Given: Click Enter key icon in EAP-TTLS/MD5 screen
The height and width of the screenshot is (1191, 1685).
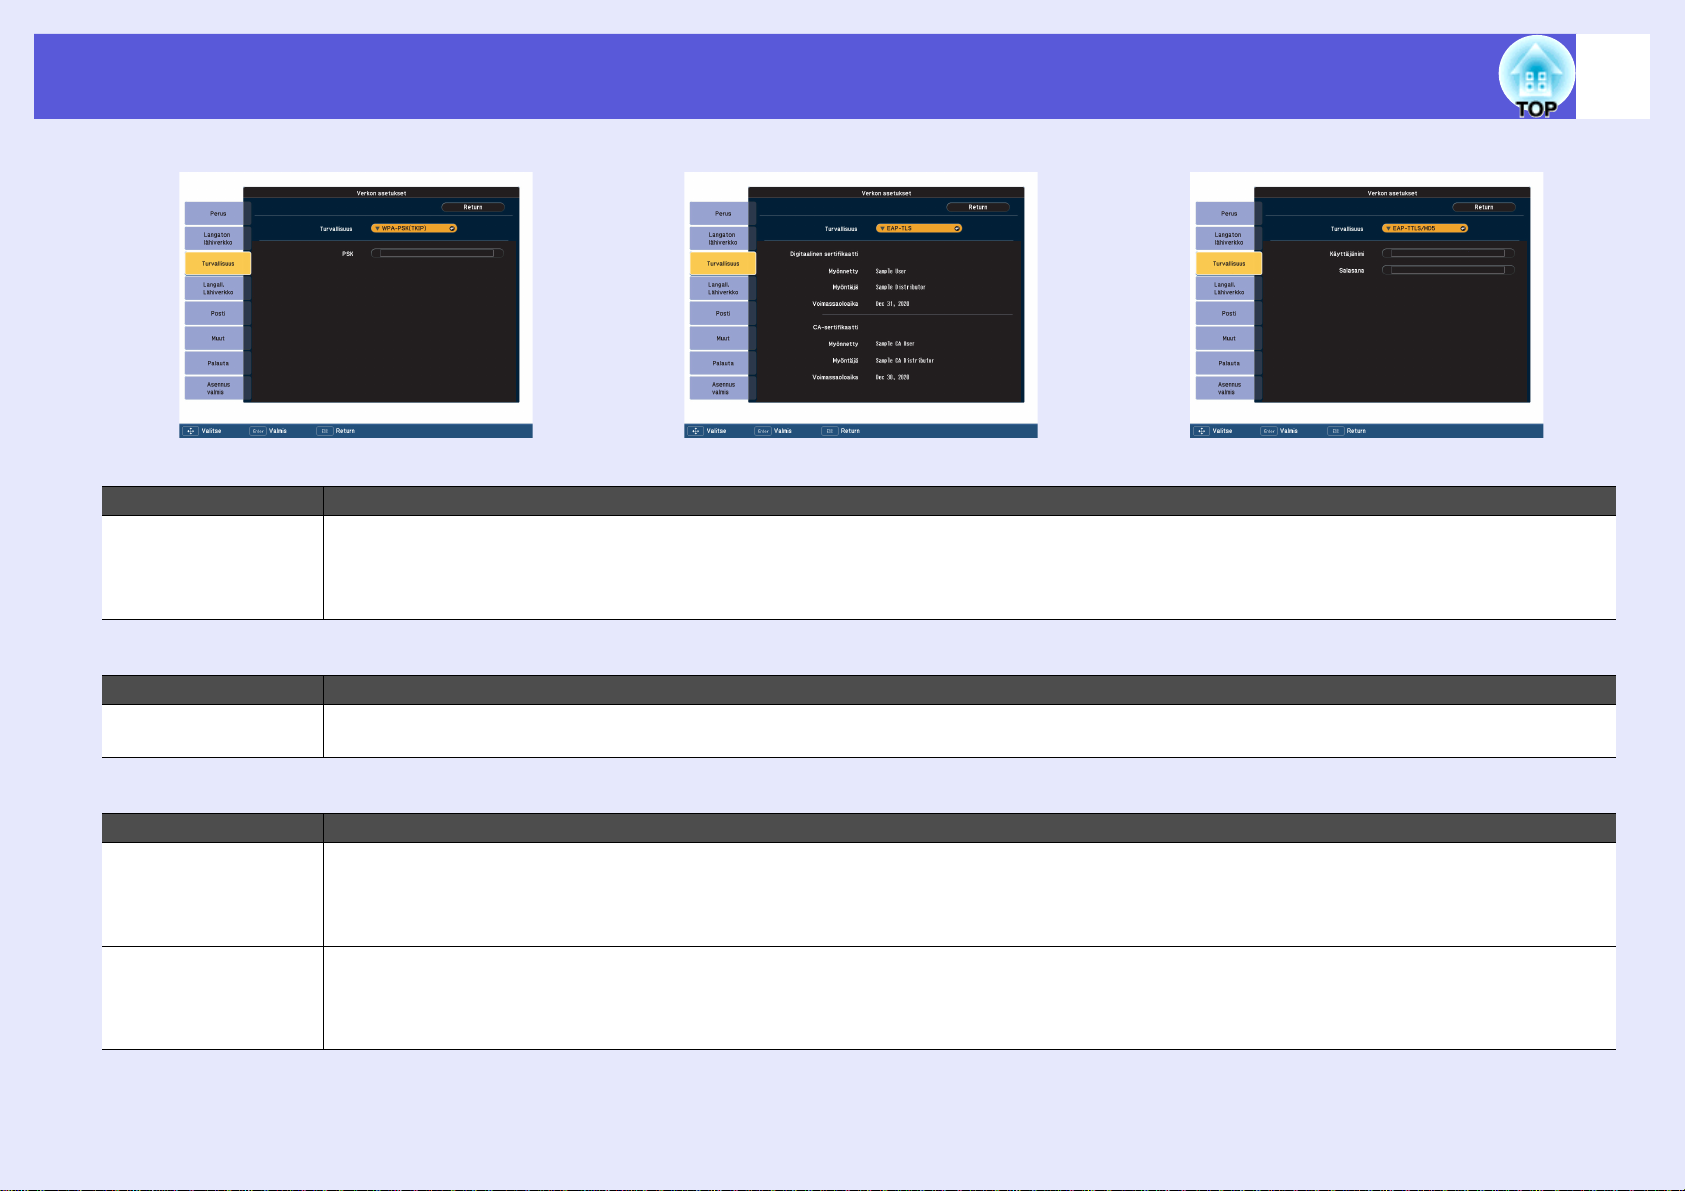Looking at the screenshot, I should [1268, 431].
